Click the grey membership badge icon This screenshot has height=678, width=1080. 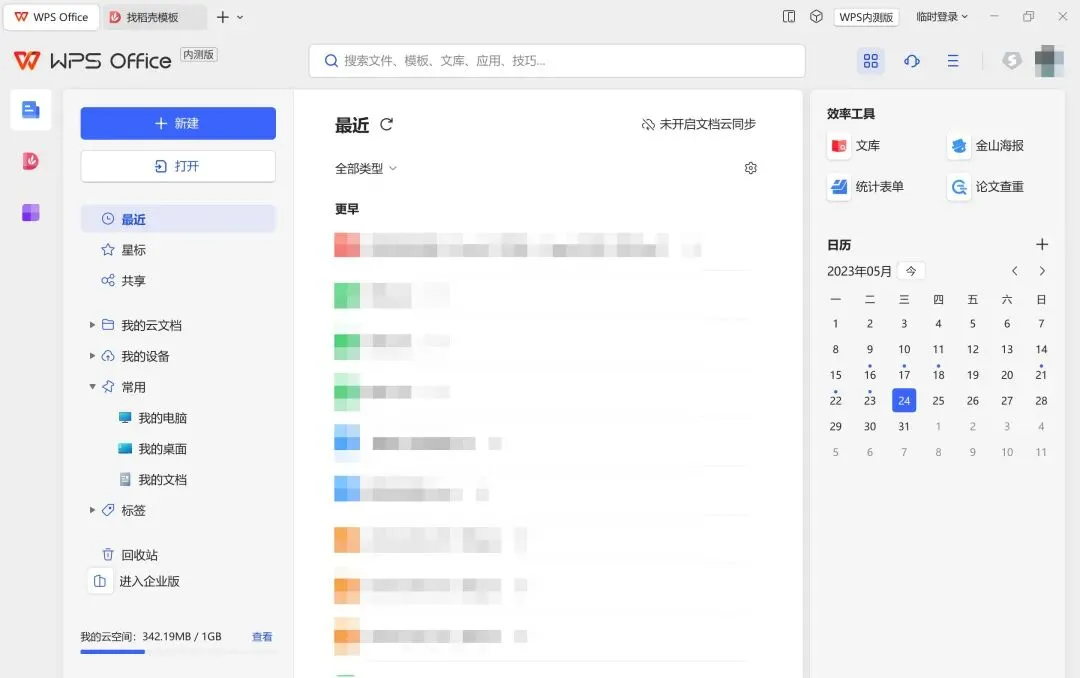1012,61
